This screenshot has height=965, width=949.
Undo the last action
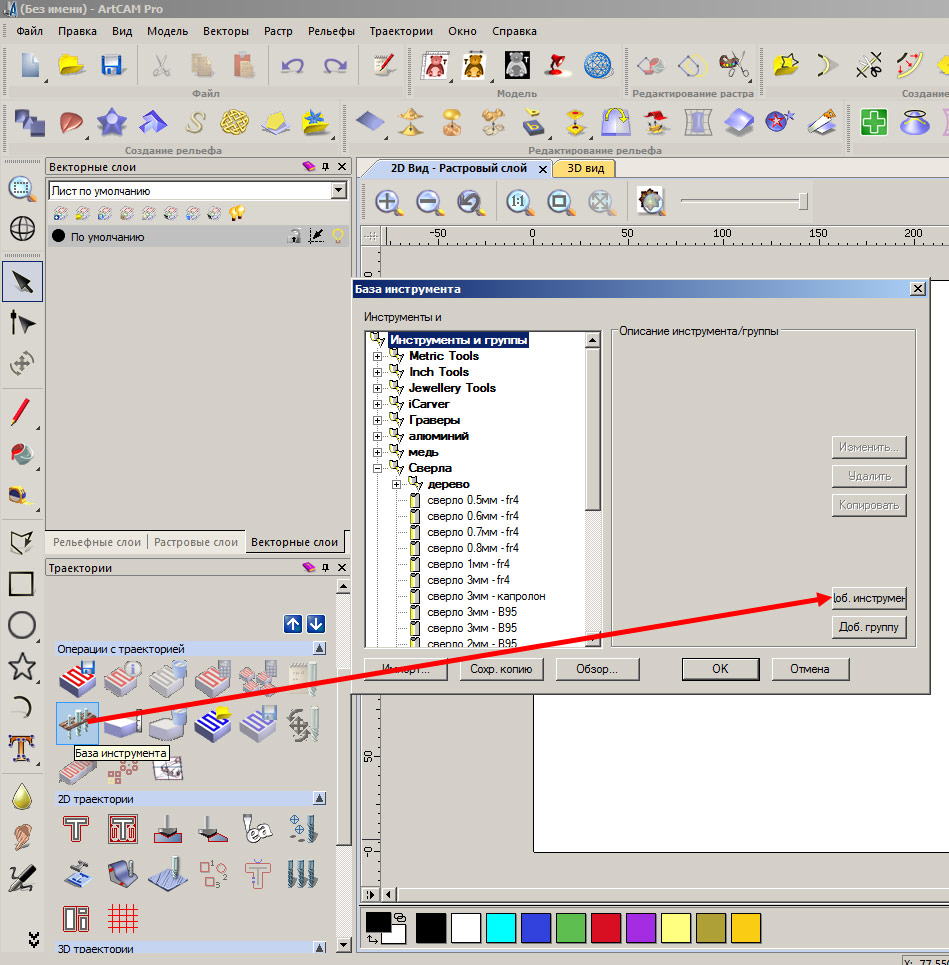click(292, 65)
